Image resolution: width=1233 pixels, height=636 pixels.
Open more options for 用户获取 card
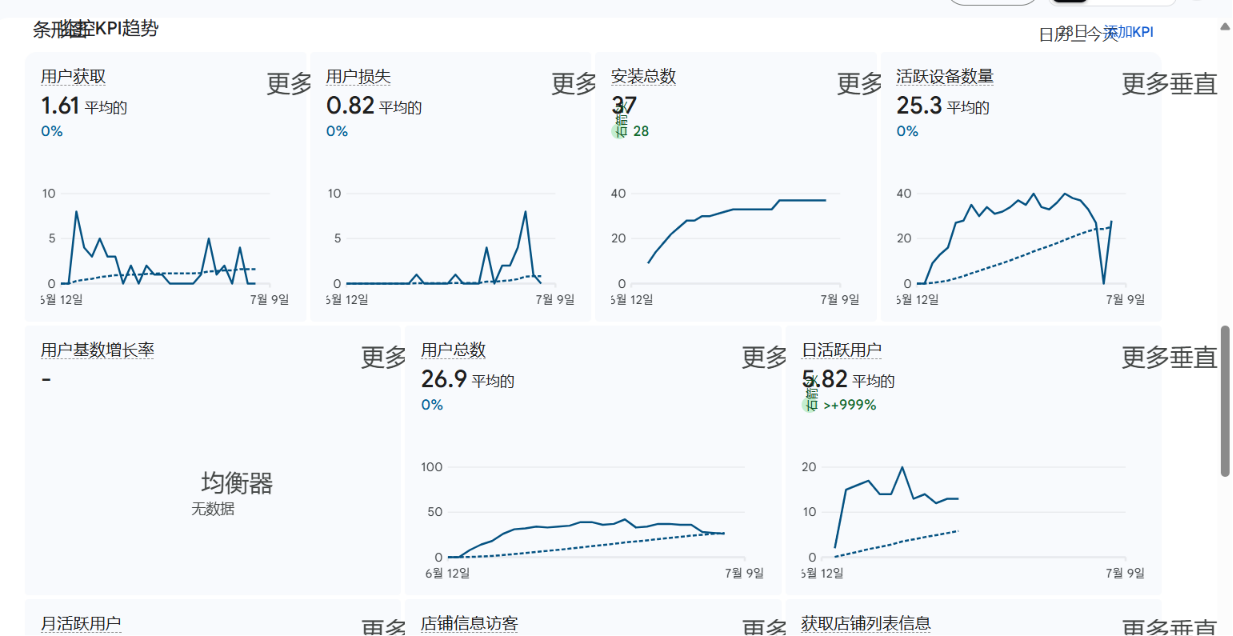coord(289,84)
